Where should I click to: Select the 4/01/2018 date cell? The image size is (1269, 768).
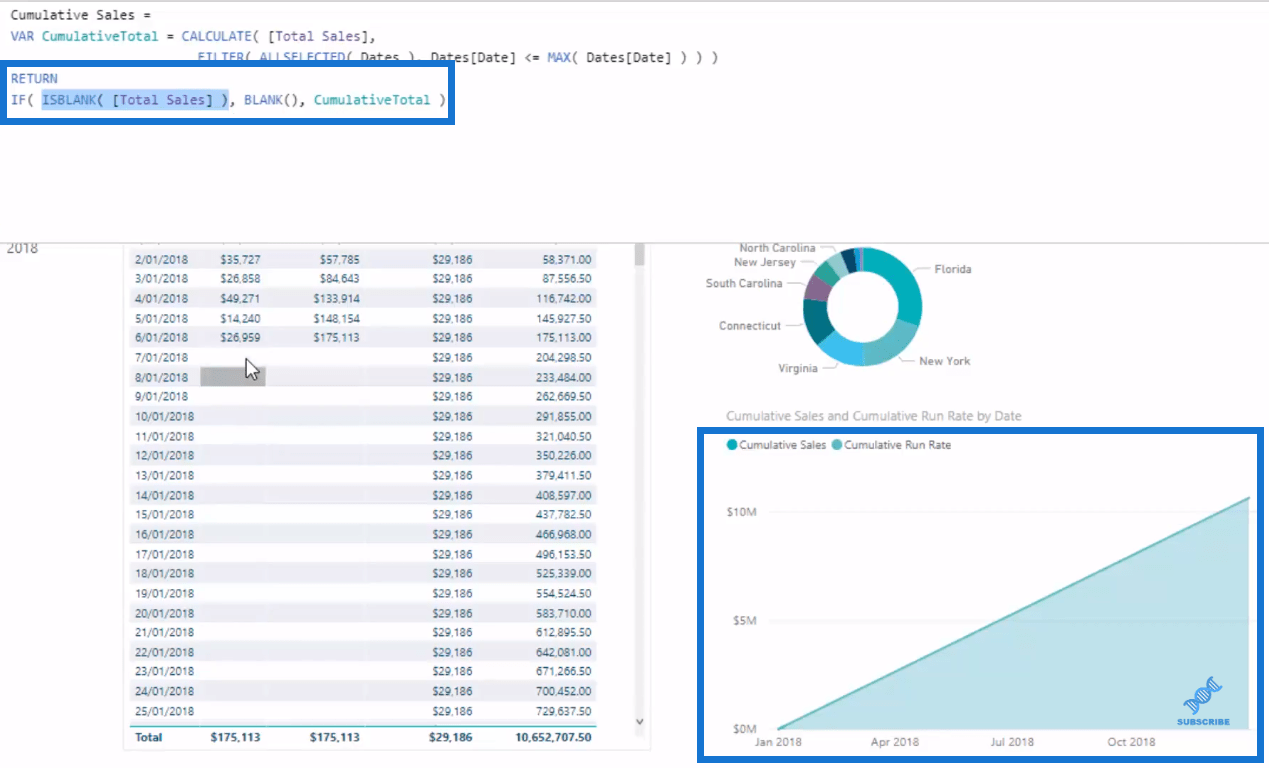[162, 298]
